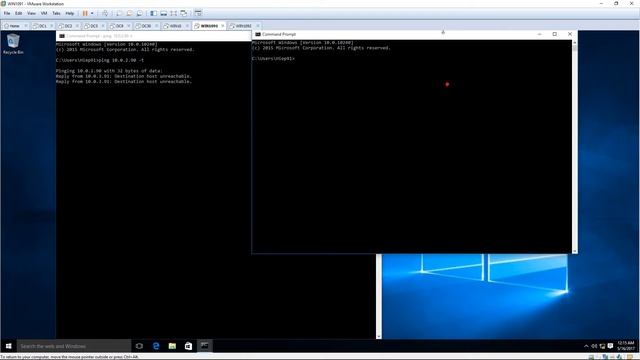The width and height of the screenshot is (640, 360).
Task: Click the C:\Users prompt line in front window
Action: coord(273,59)
